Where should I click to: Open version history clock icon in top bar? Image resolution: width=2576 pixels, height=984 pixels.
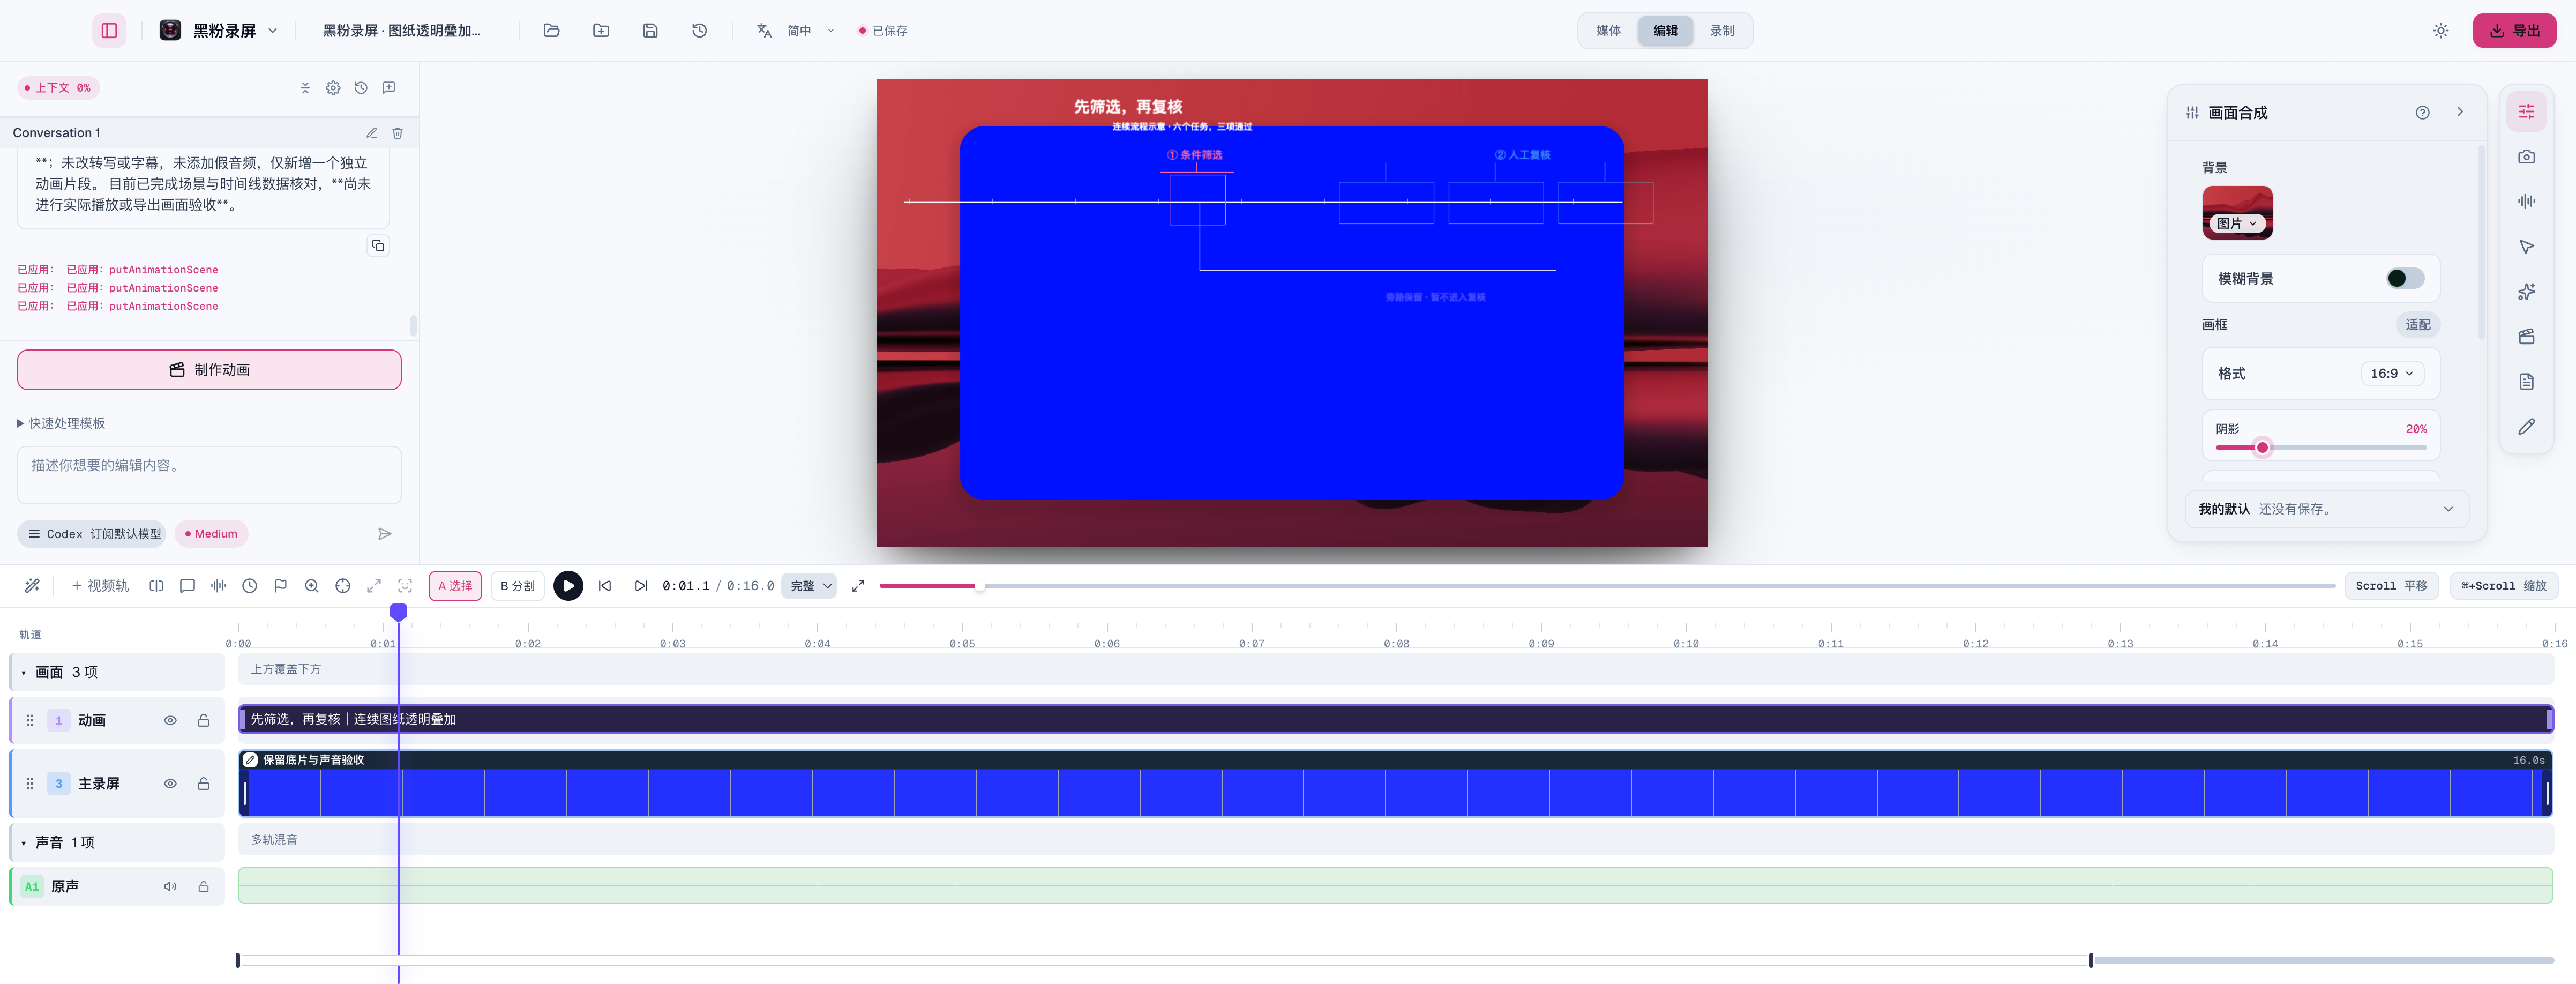pos(699,30)
